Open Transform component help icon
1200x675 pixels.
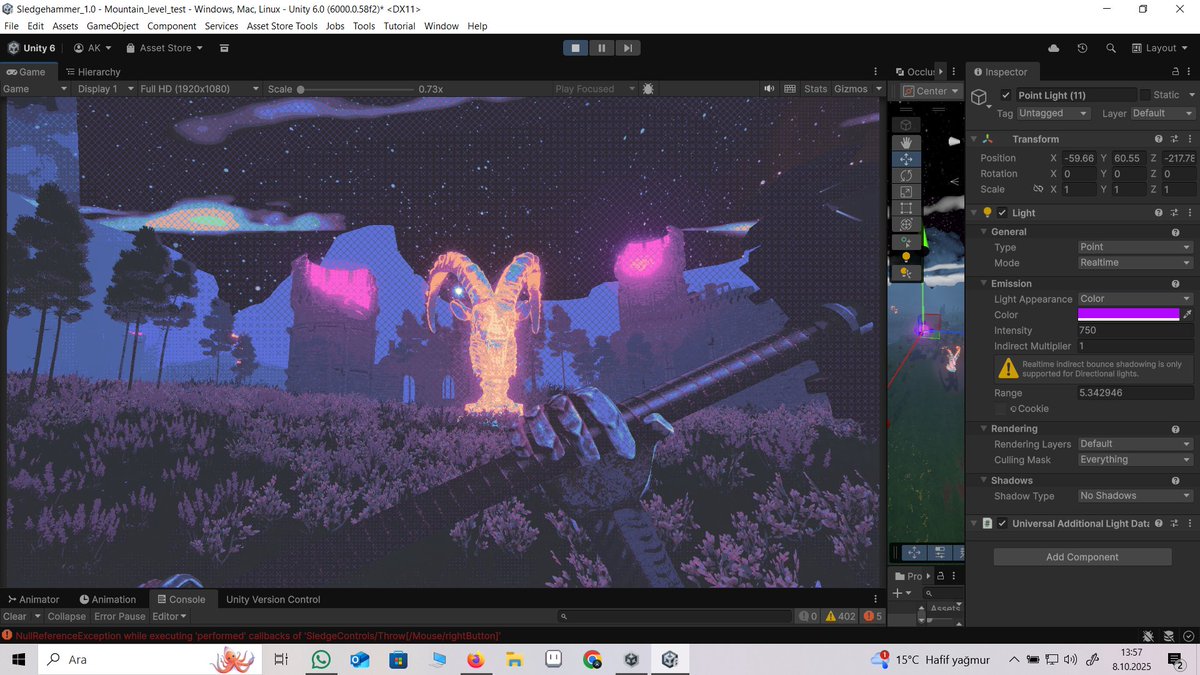point(1158,139)
